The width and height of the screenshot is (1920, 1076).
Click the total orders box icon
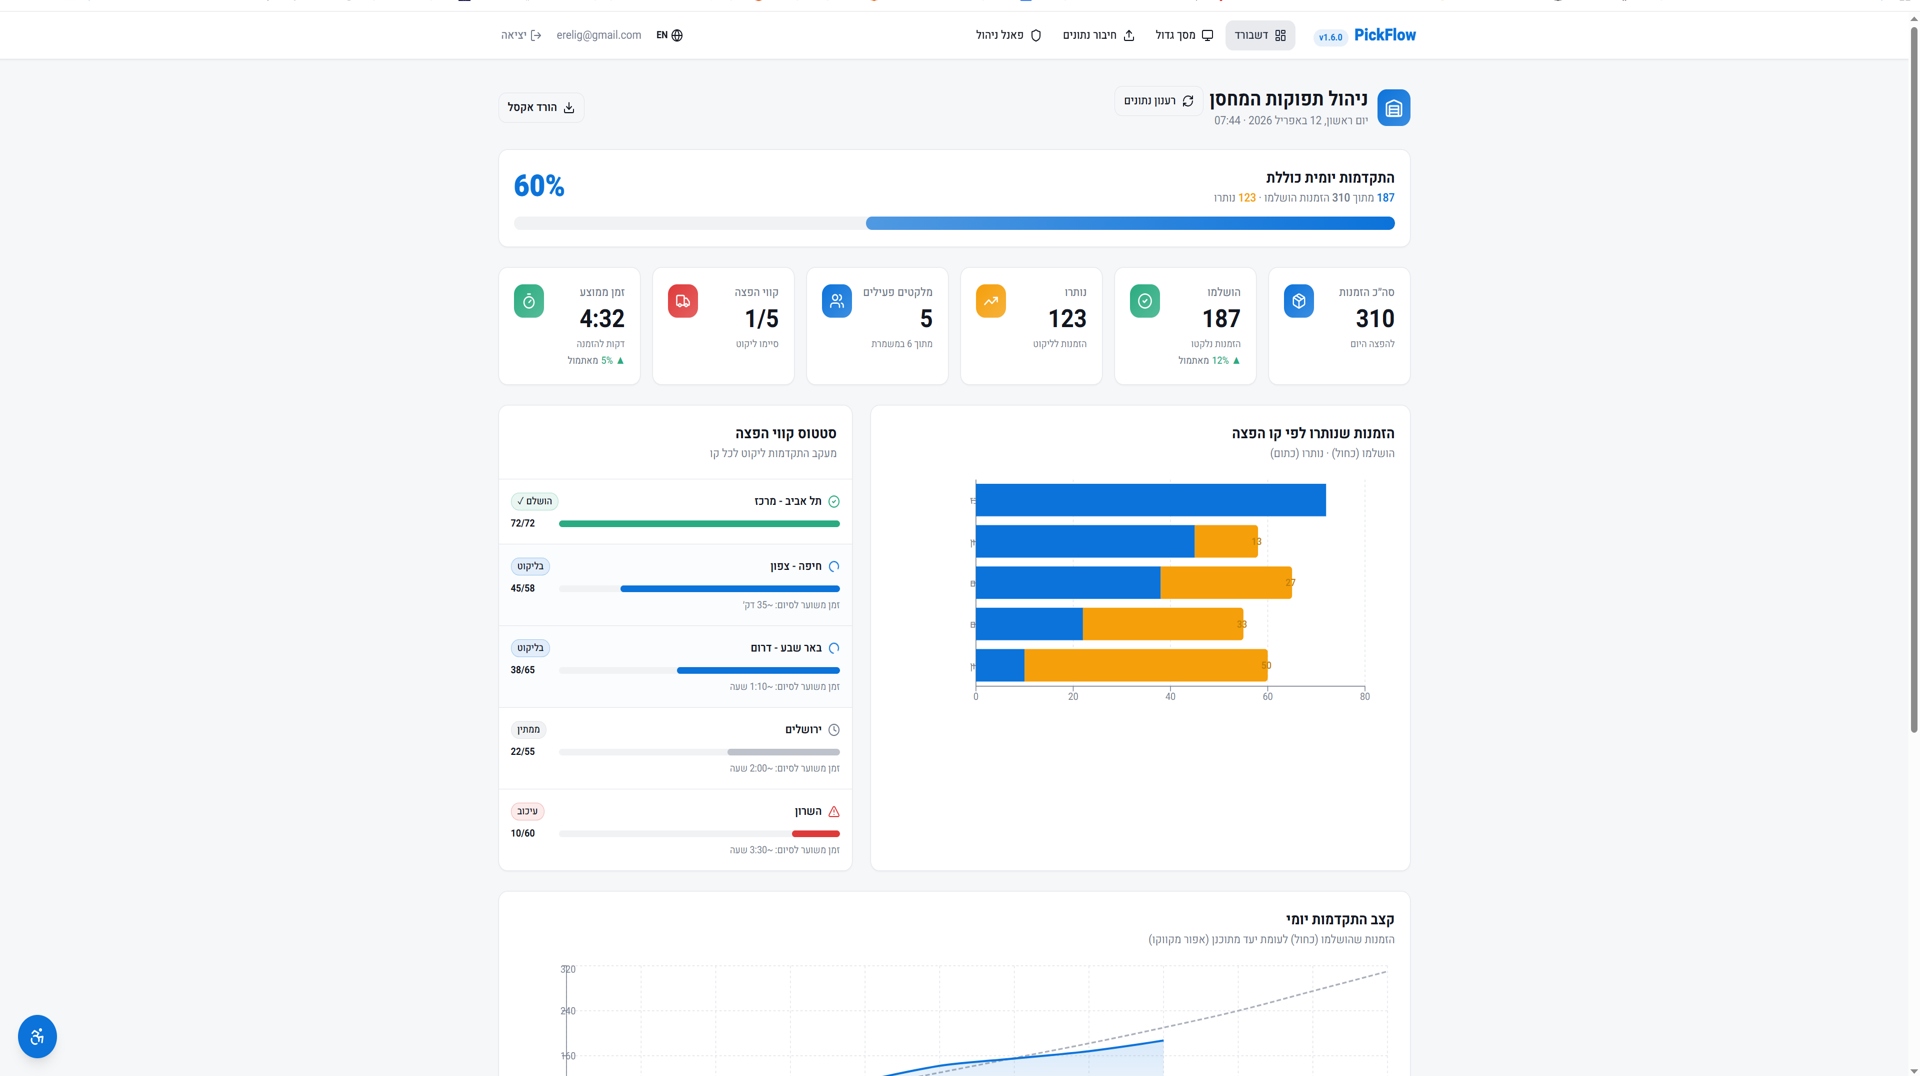click(1298, 301)
